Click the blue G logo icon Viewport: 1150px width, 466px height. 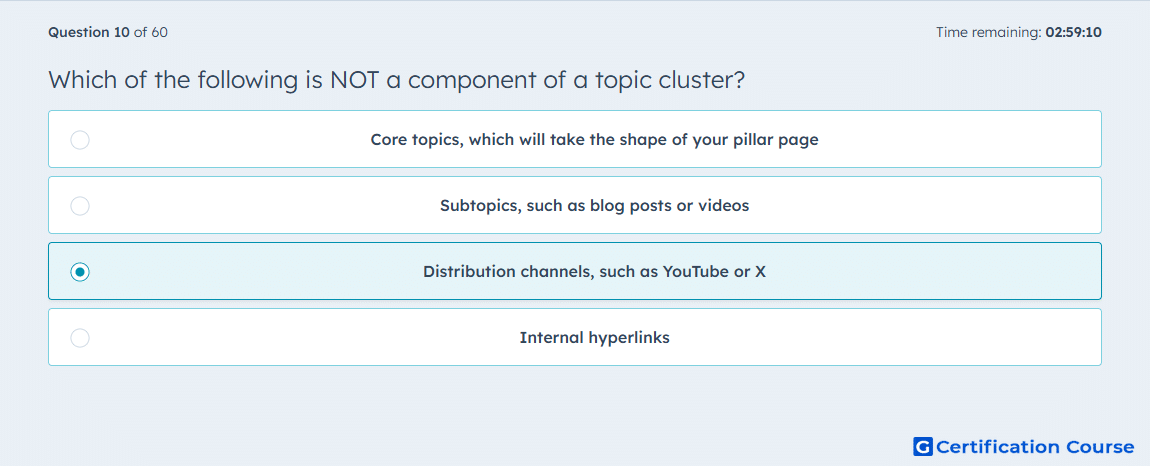923,446
